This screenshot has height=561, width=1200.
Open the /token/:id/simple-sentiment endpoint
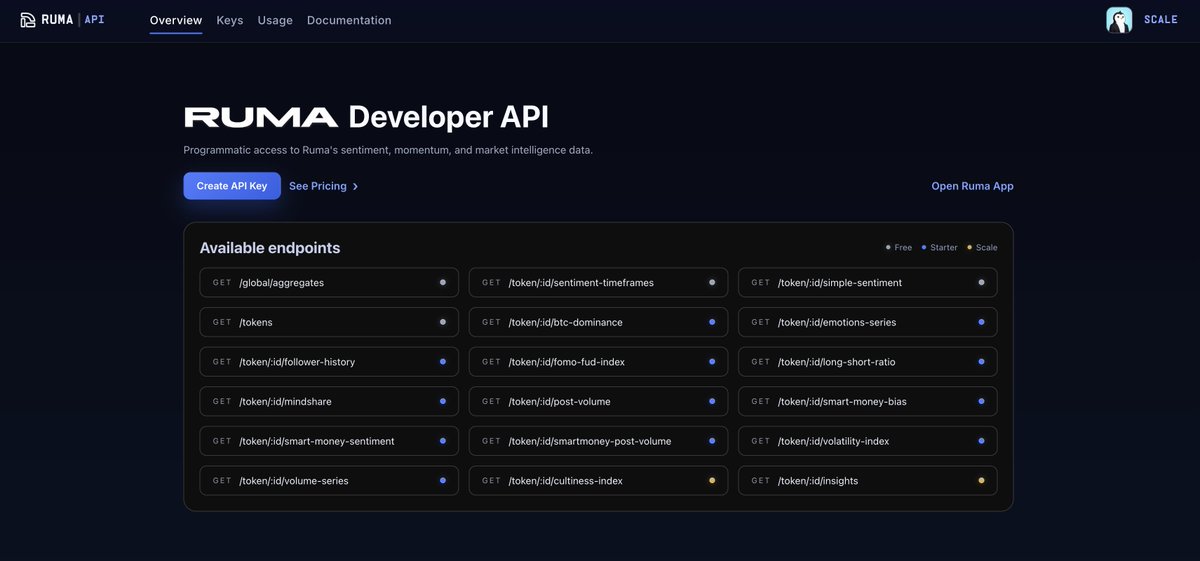tap(868, 283)
